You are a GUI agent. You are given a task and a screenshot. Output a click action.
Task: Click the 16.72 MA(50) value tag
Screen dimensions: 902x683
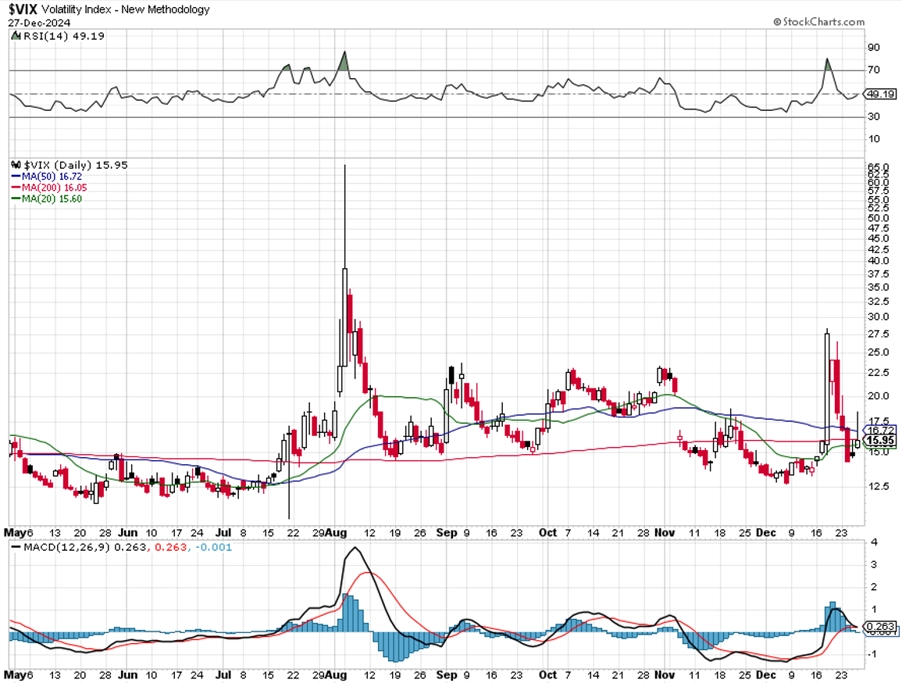(x=880, y=430)
